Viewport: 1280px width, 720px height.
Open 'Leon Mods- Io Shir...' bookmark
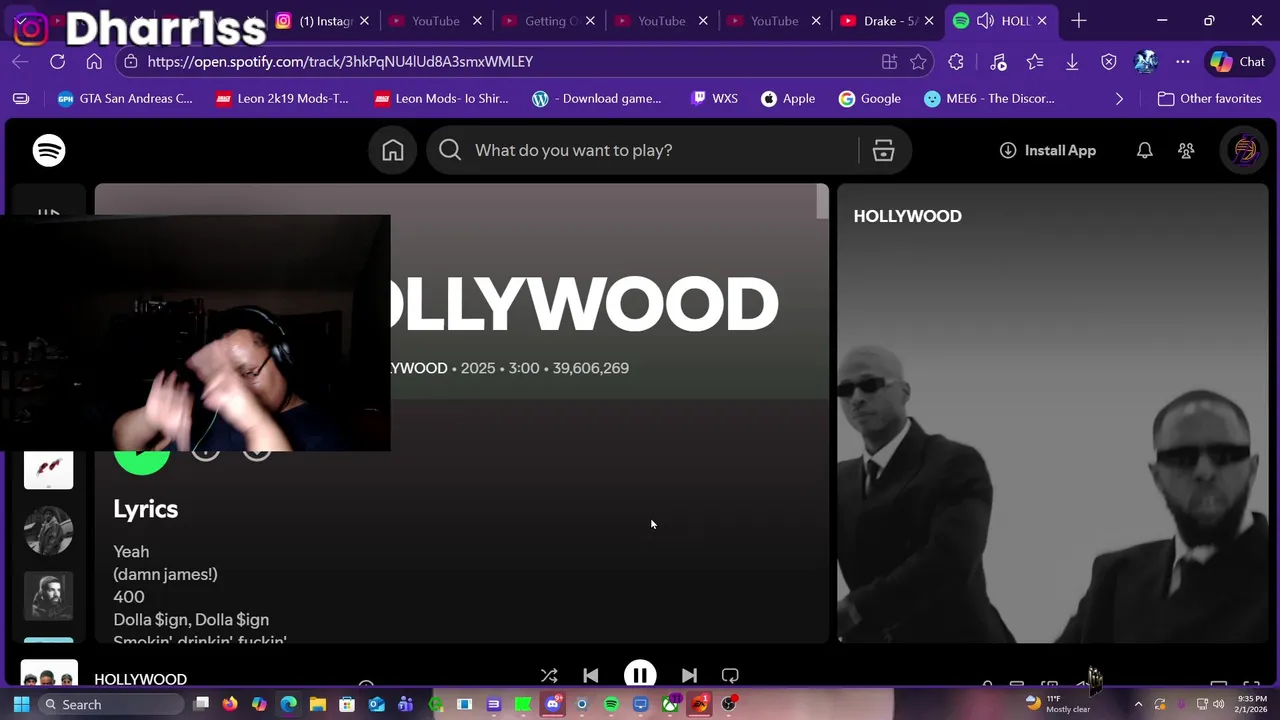click(441, 99)
